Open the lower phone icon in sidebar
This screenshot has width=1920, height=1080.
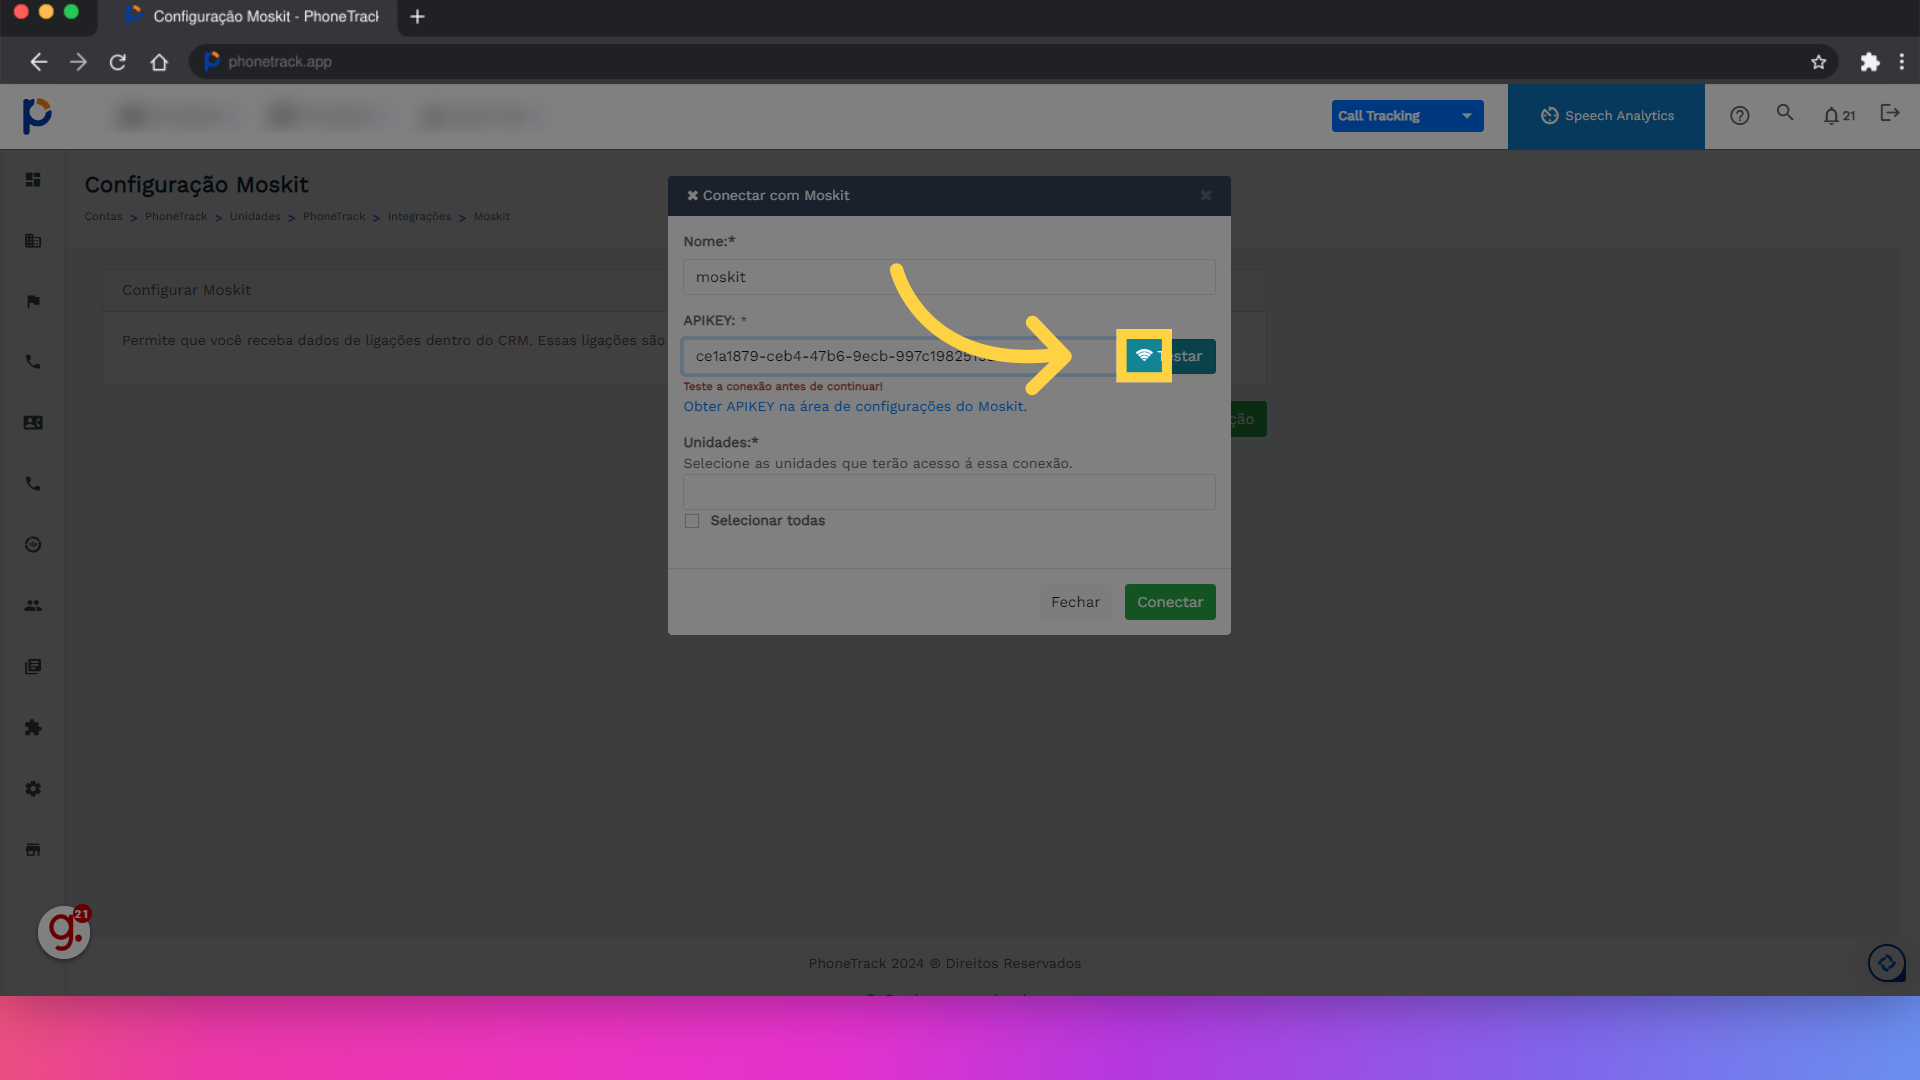coord(33,484)
